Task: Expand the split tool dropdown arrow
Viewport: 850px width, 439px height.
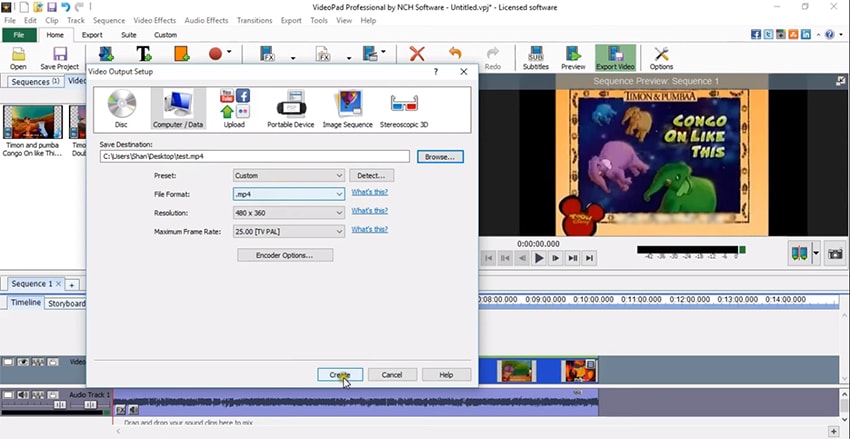Action: 816,254
